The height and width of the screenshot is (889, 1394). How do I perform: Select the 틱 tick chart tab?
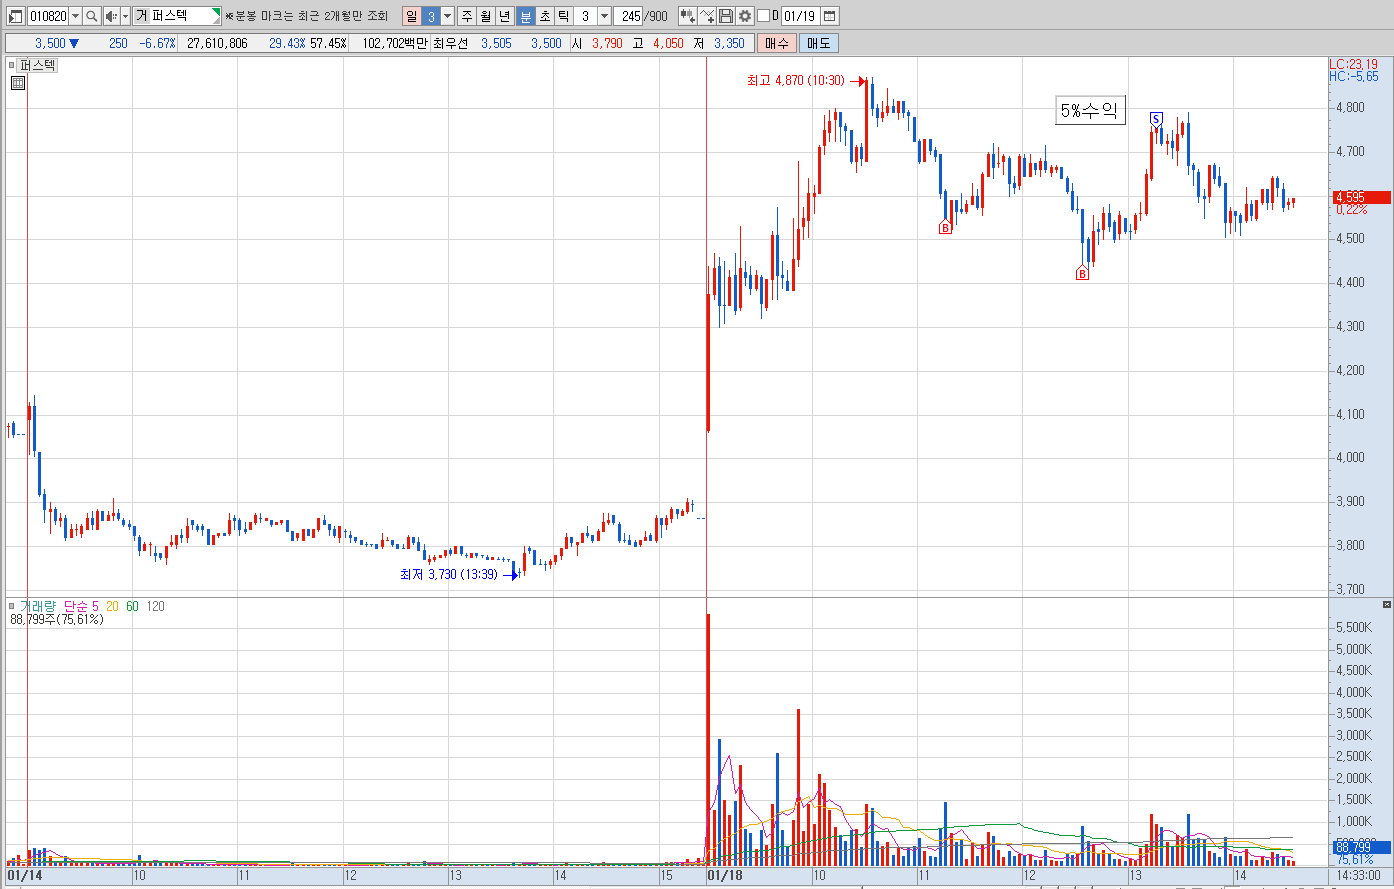(564, 16)
